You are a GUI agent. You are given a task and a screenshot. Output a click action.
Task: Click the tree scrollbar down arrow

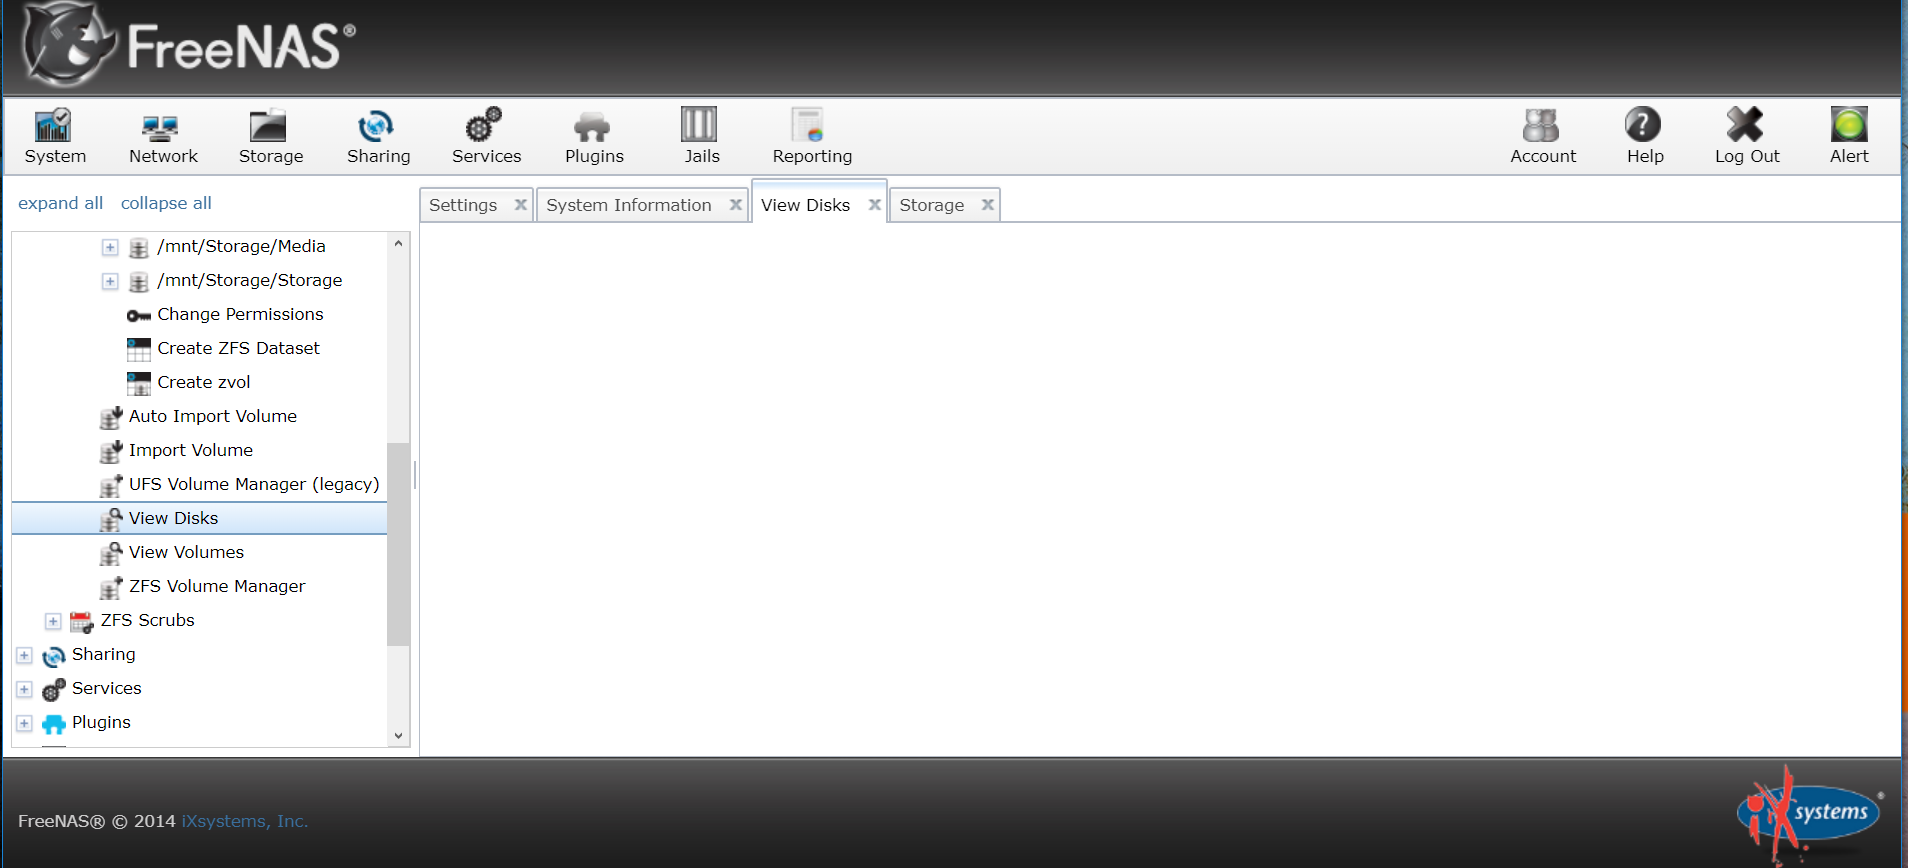(x=398, y=736)
